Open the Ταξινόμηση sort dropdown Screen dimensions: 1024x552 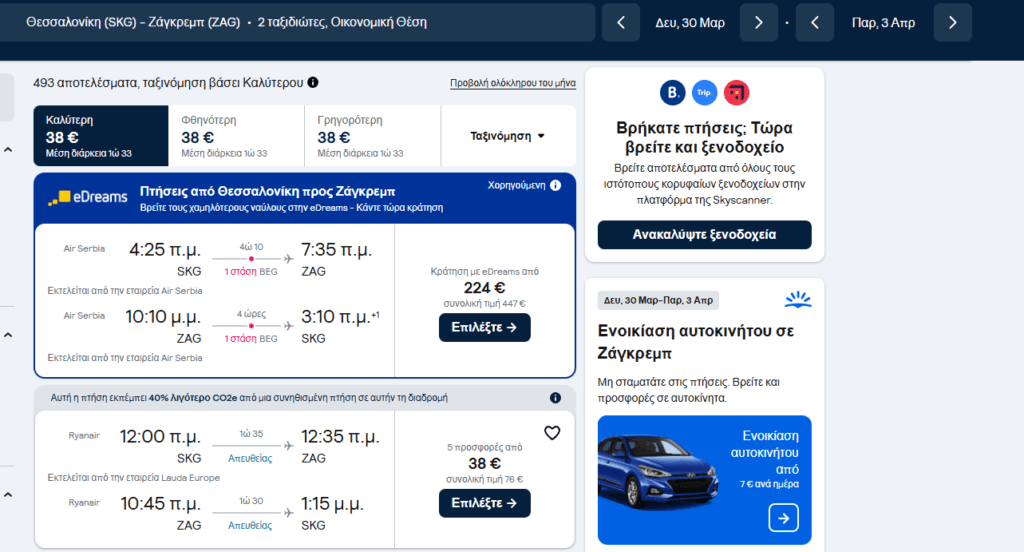tap(508, 136)
